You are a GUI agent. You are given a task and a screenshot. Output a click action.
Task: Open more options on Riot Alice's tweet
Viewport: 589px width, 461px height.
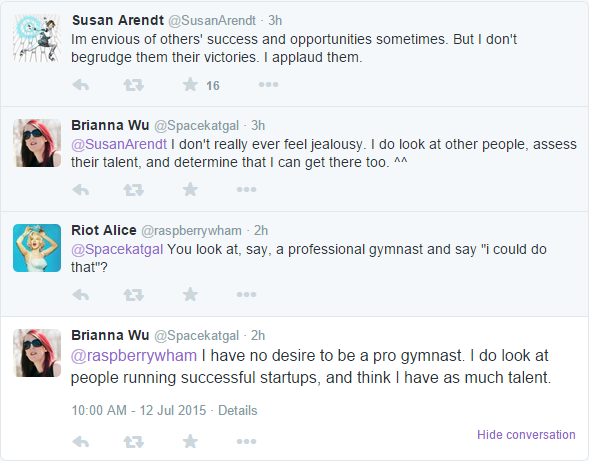coord(246,295)
